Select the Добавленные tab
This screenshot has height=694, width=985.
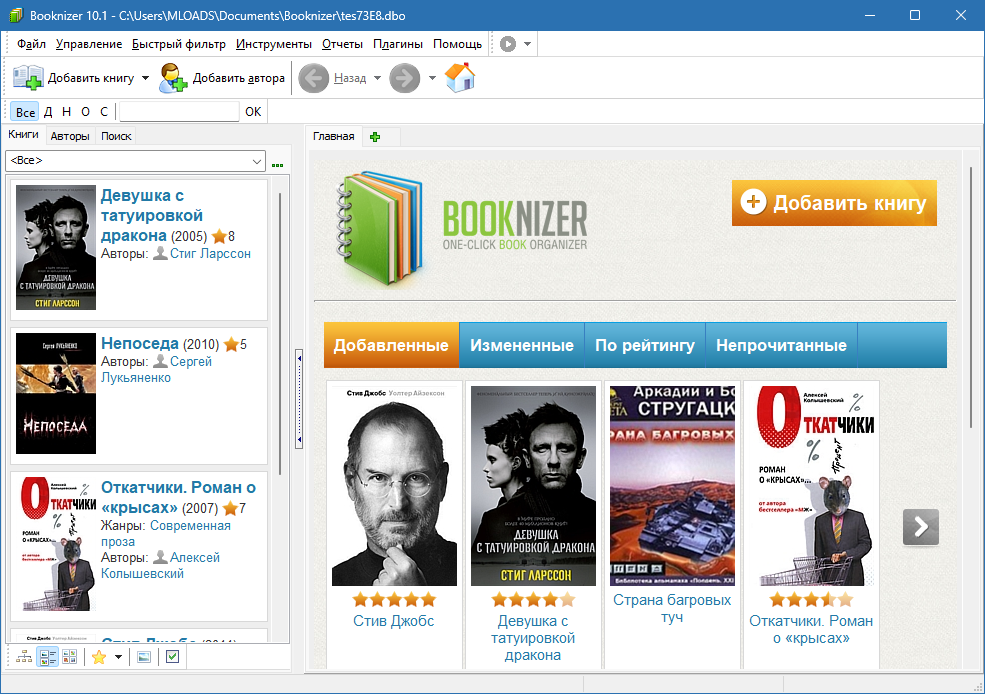point(391,345)
